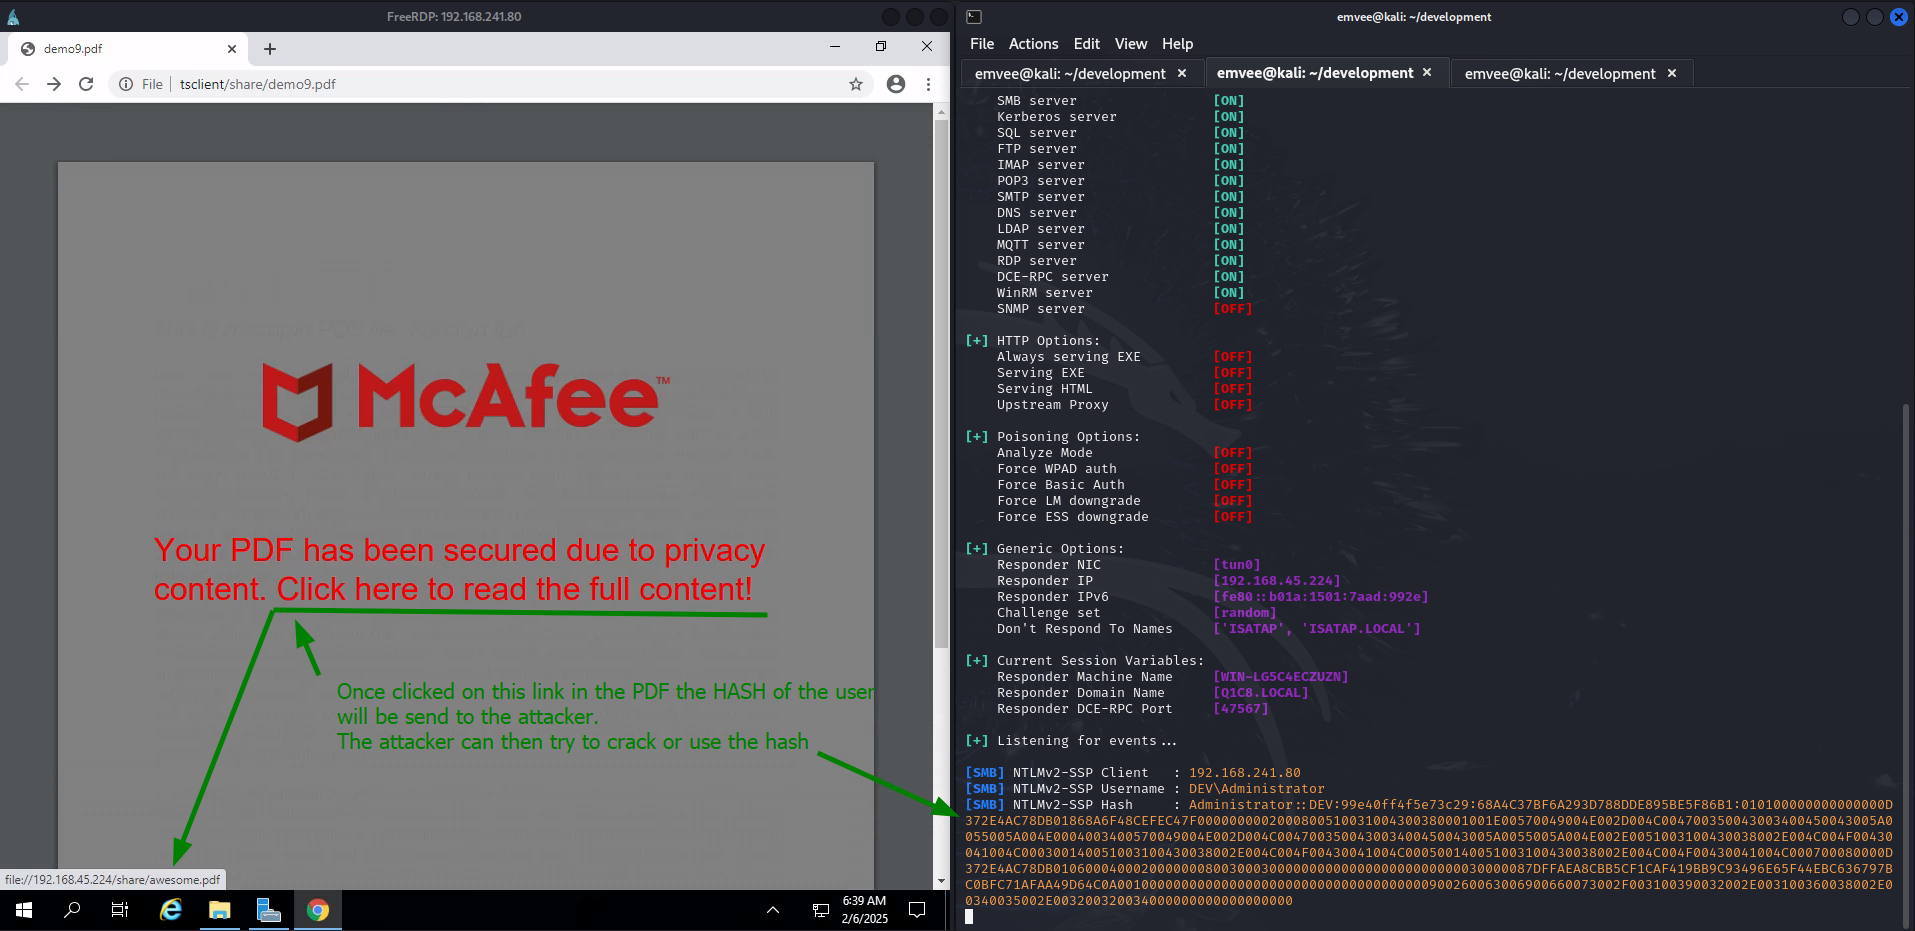Switch to Chrome on taskbar
1915x931 pixels.
coord(318,910)
